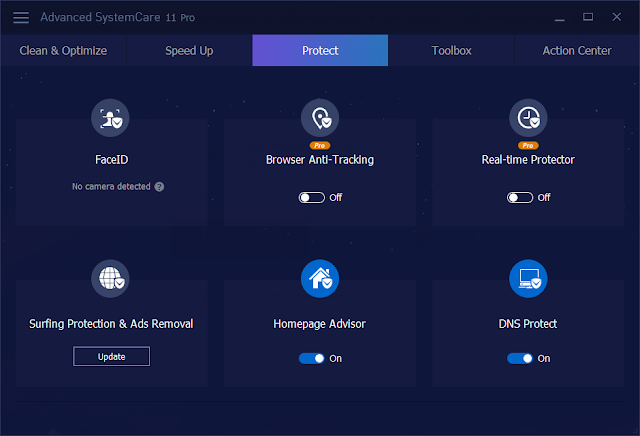Go to the Toolbox tab

(x=451, y=50)
